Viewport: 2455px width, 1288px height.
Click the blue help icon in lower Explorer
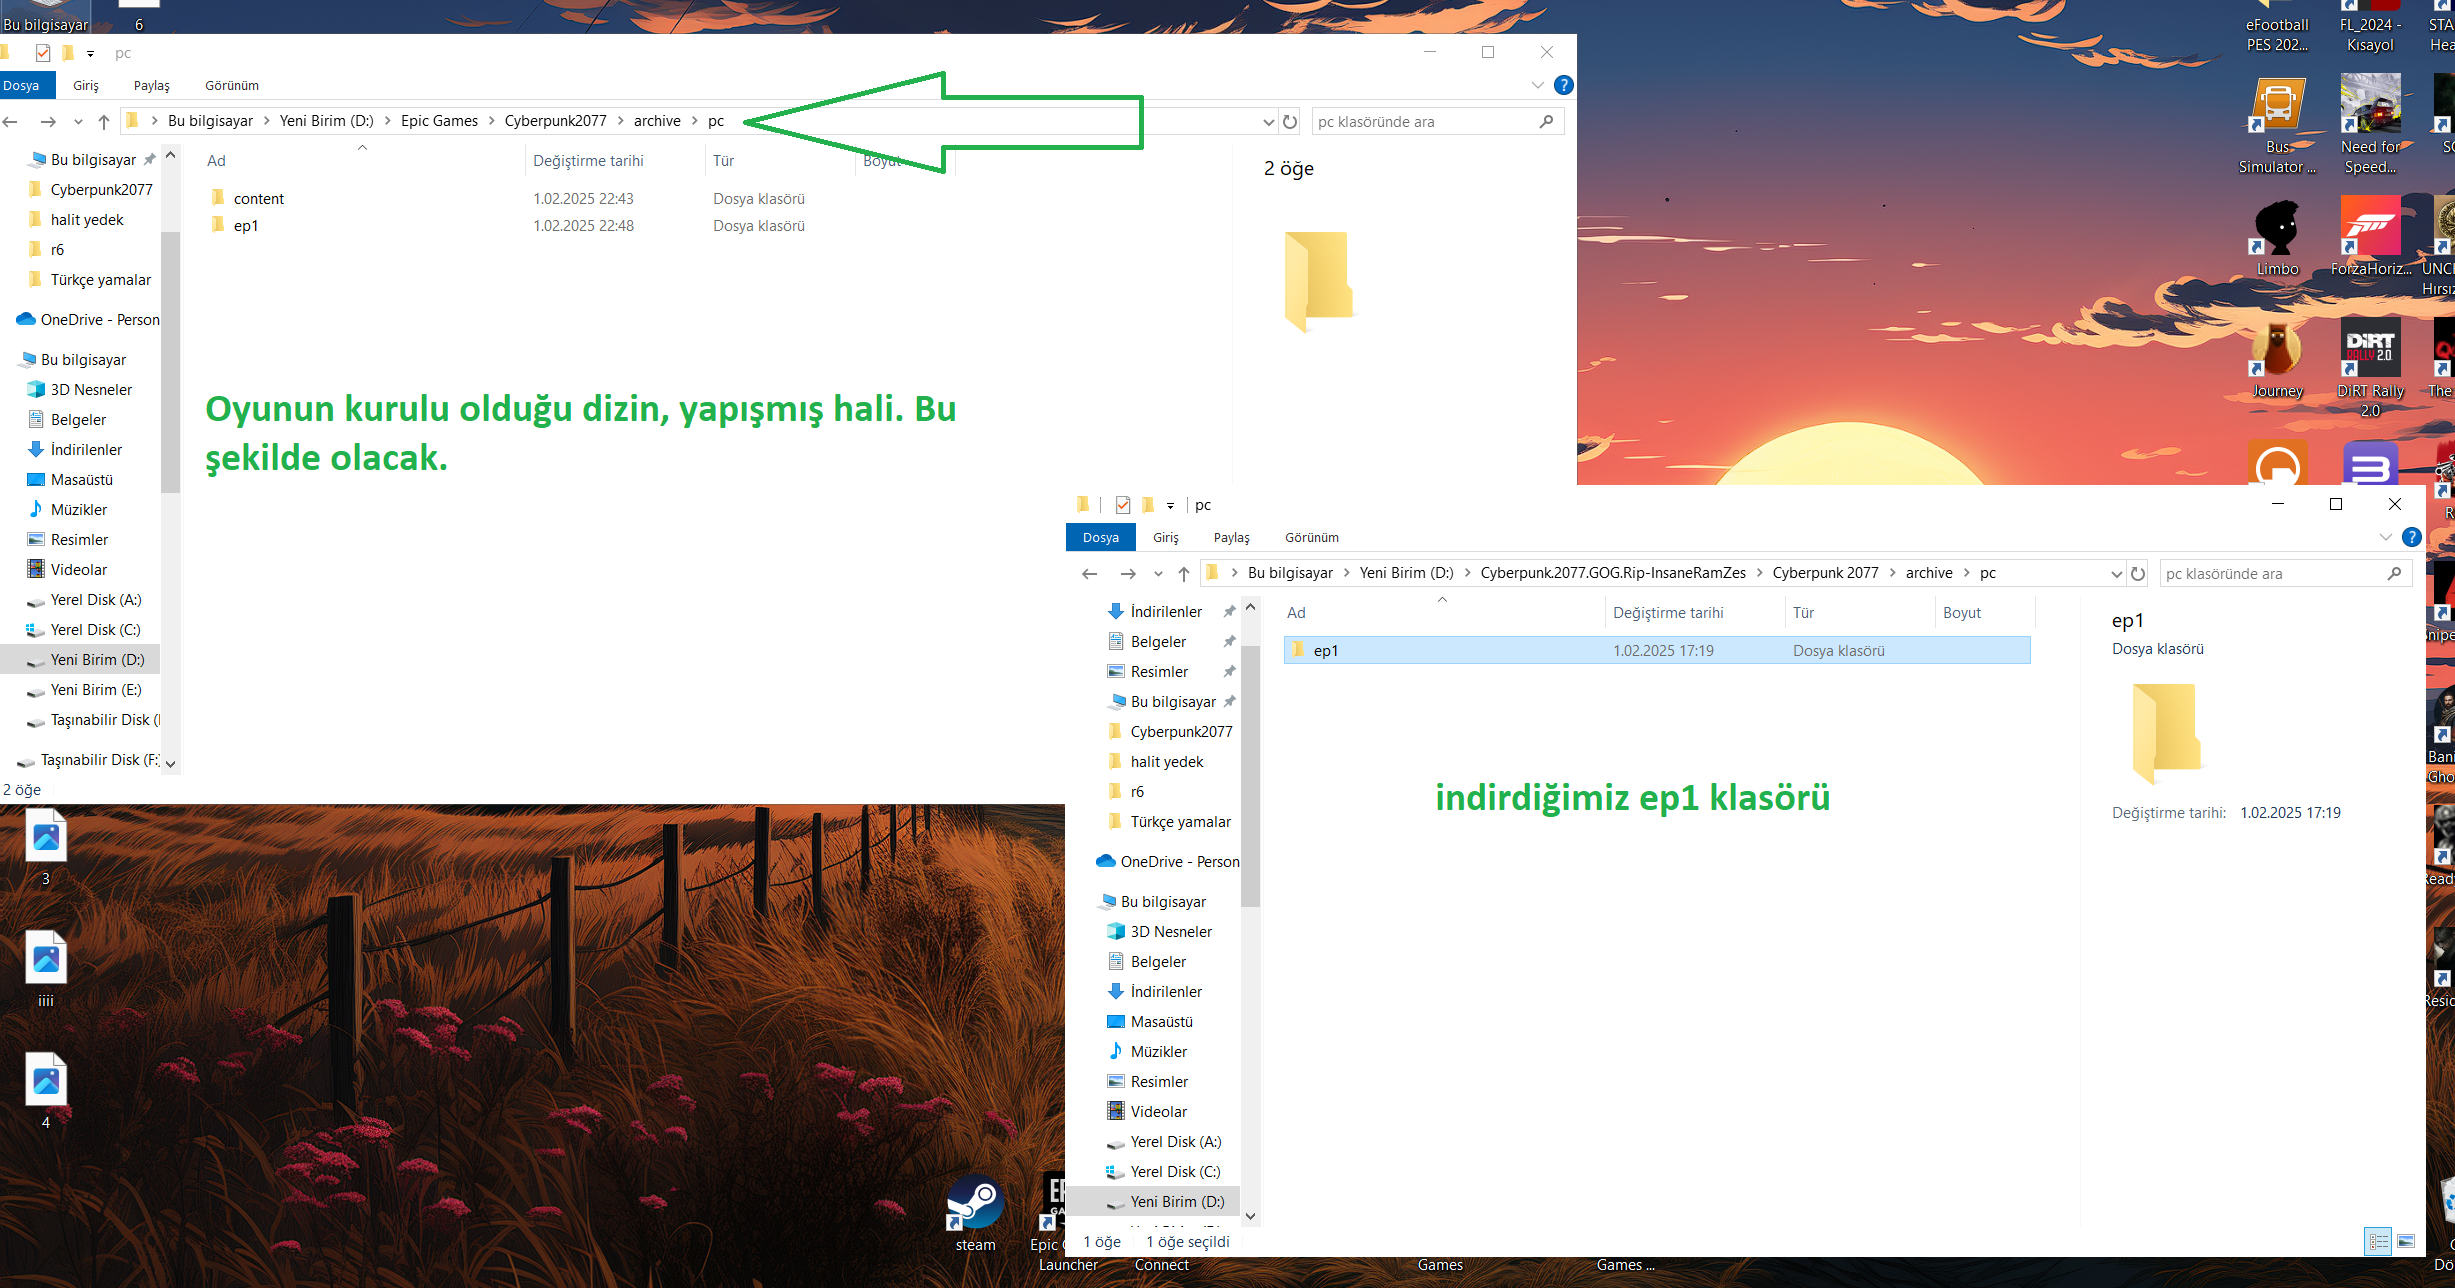(2412, 538)
